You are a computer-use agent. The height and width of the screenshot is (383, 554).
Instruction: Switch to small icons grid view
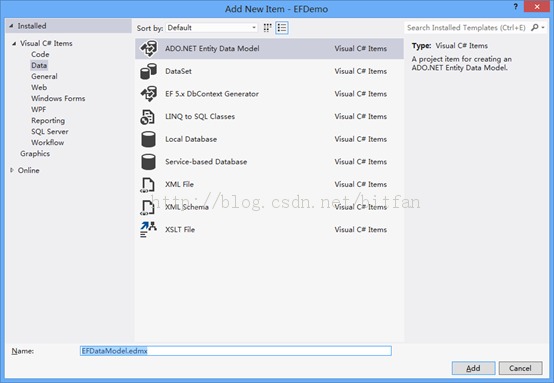tap(267, 28)
